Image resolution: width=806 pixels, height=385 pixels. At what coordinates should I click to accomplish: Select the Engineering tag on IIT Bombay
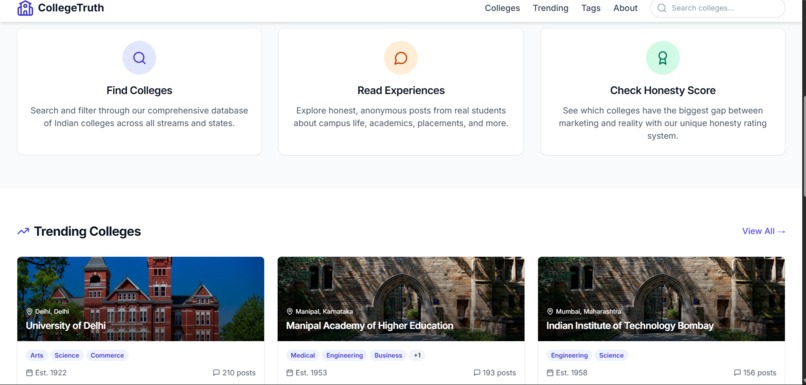point(569,355)
